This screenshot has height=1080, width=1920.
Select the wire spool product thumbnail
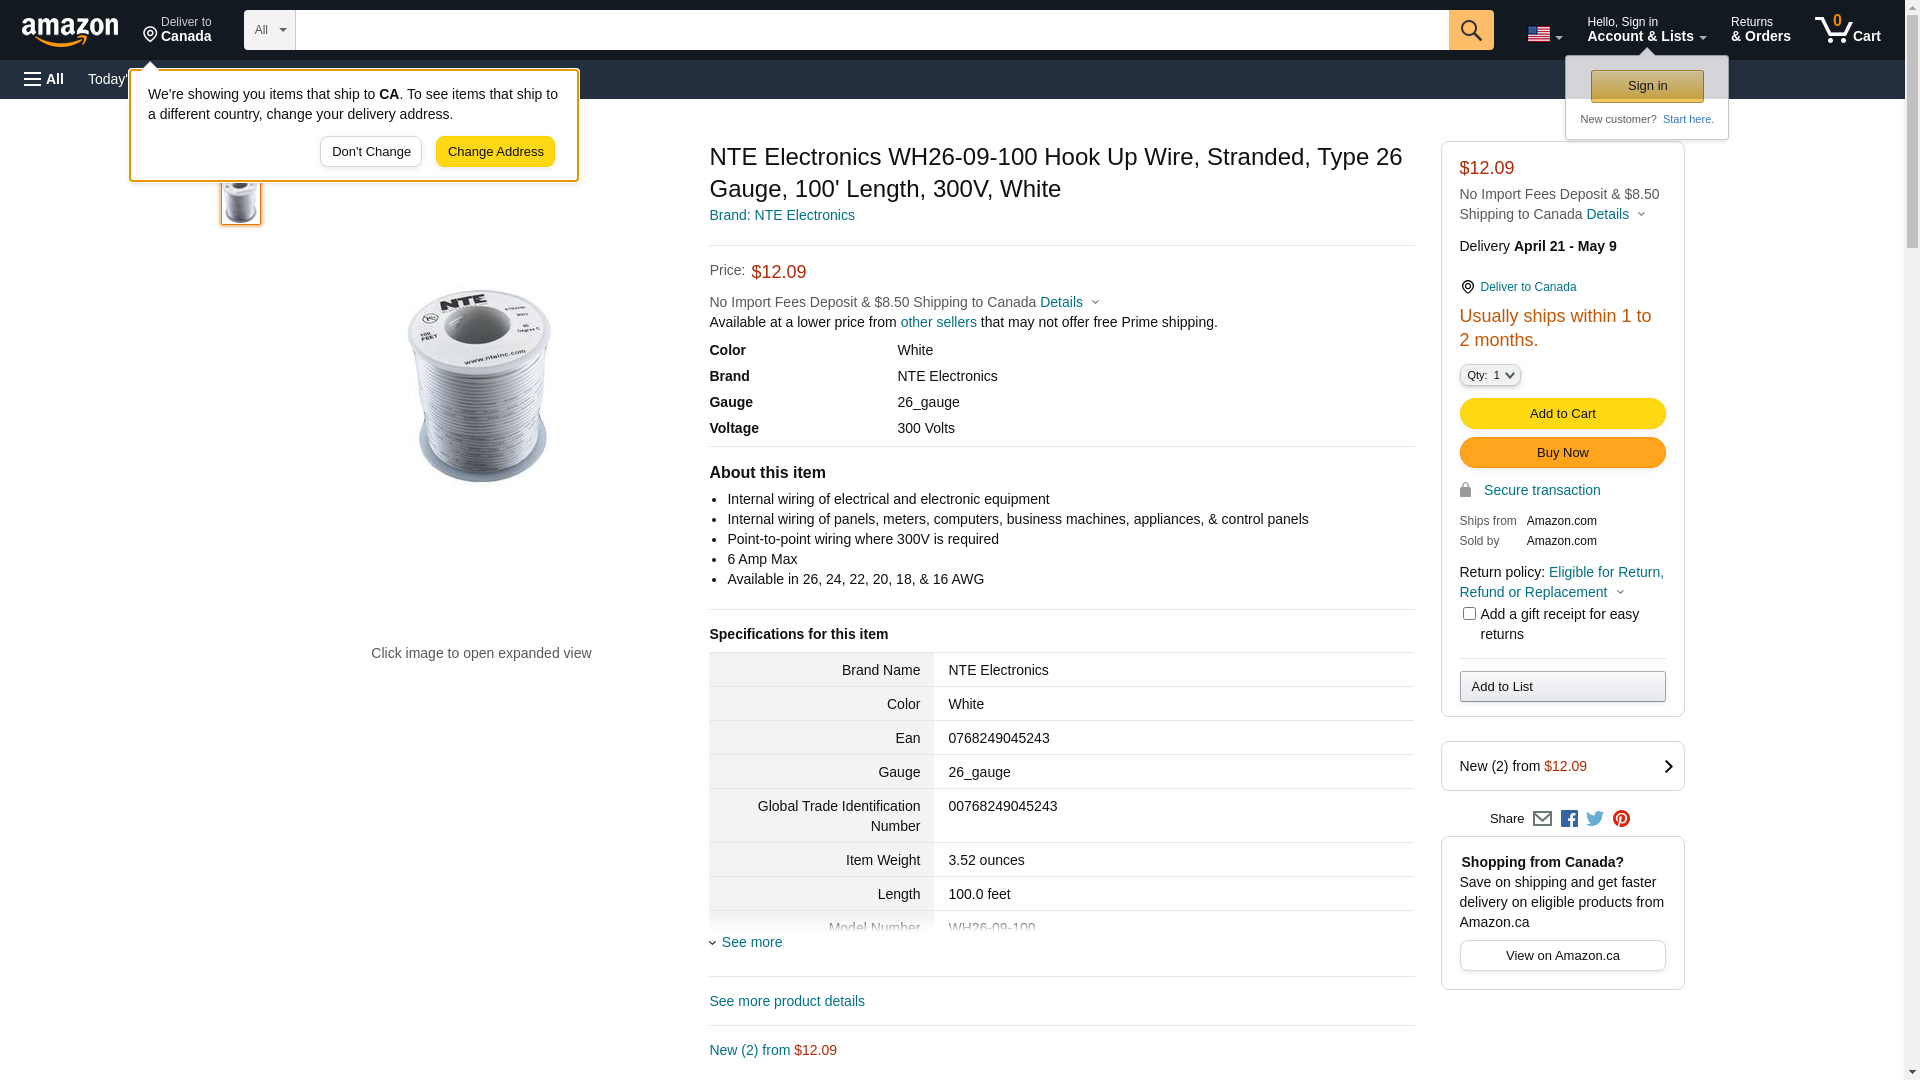(x=241, y=201)
